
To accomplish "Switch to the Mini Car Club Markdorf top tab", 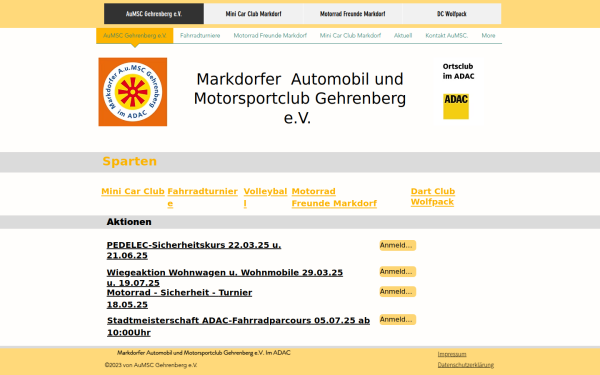I will point(253,14).
